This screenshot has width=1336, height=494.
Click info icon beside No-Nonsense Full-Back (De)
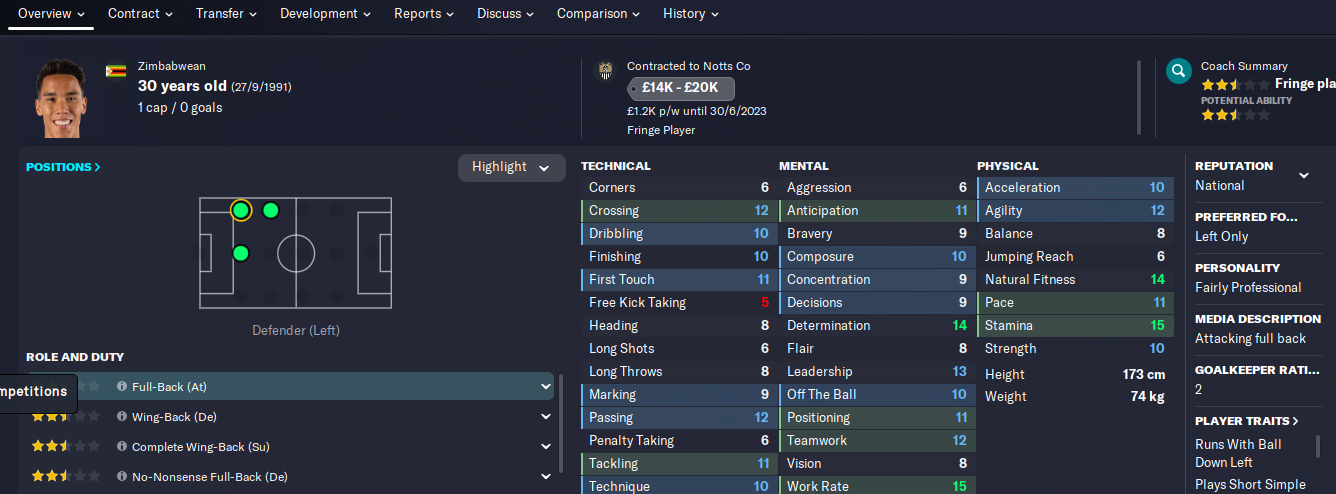pos(122,477)
